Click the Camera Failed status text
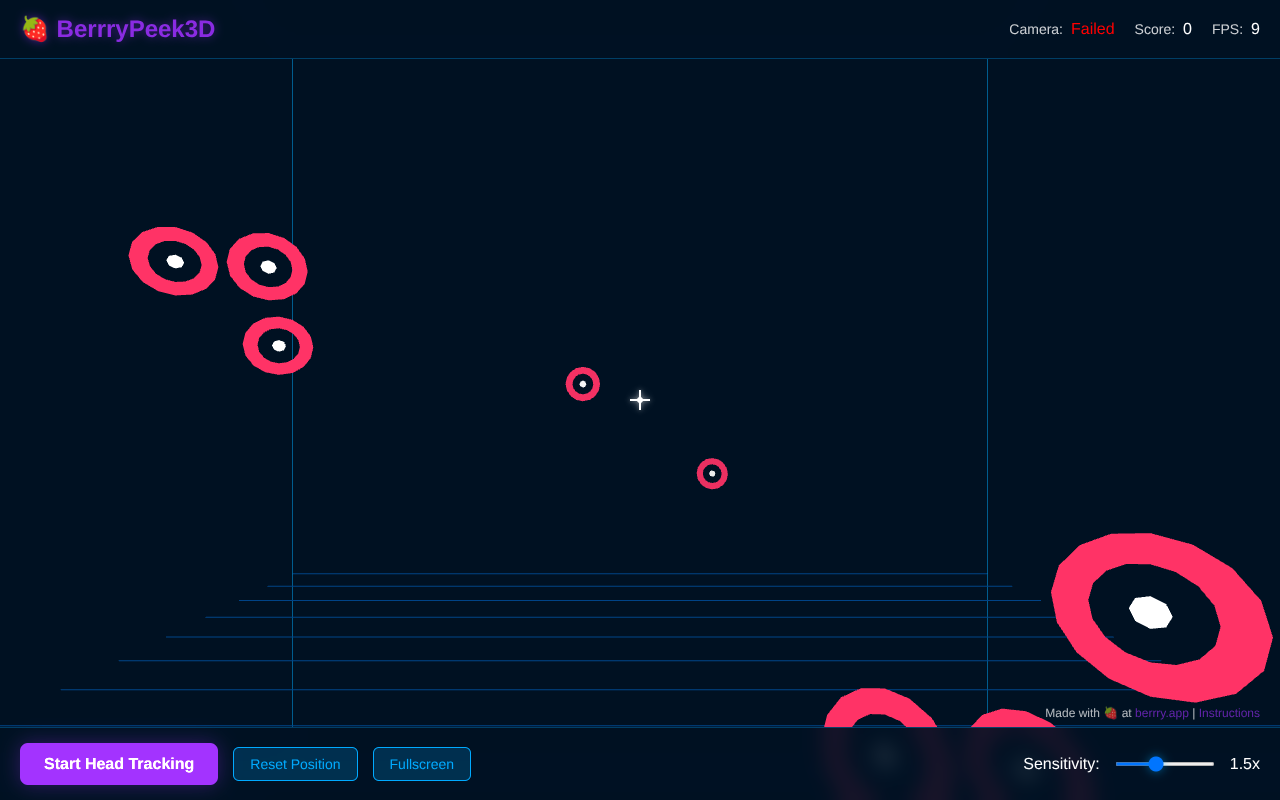Image resolution: width=1280 pixels, height=800 pixels. [1092, 28]
